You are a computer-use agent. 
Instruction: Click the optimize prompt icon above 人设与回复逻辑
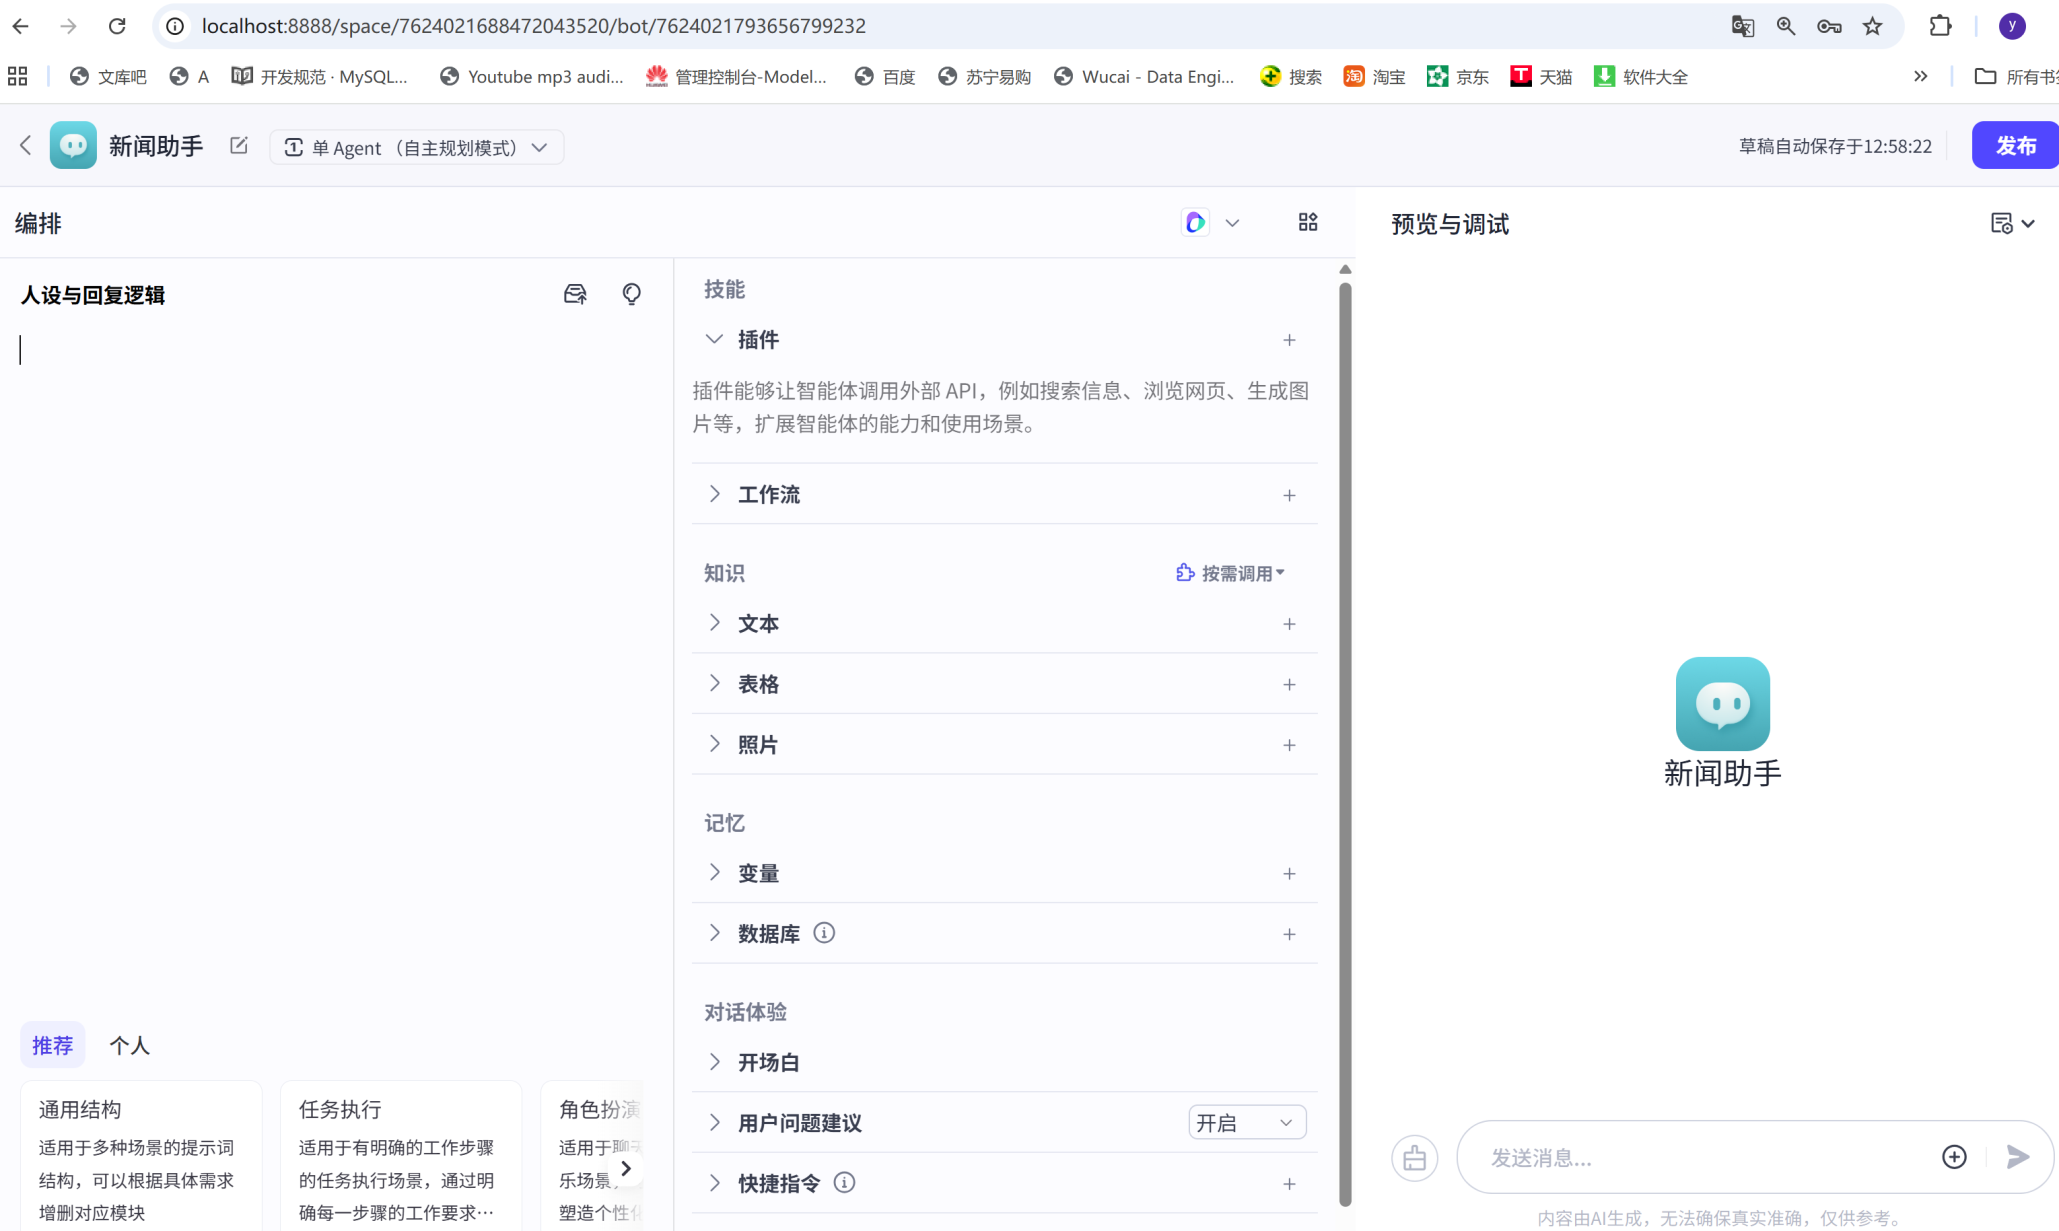pos(575,293)
